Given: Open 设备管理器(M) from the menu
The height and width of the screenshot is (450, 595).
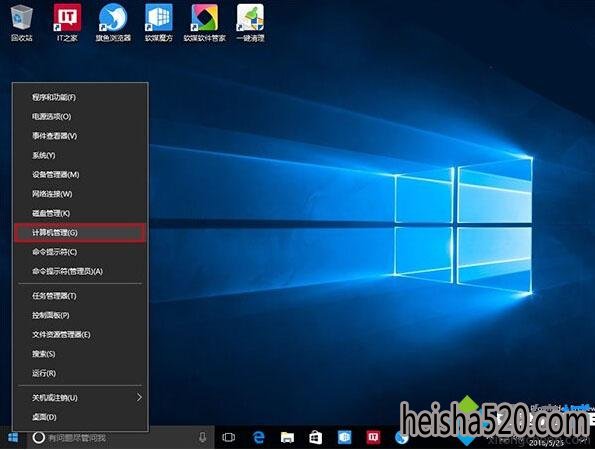Looking at the screenshot, I should pyautogui.click(x=80, y=175).
